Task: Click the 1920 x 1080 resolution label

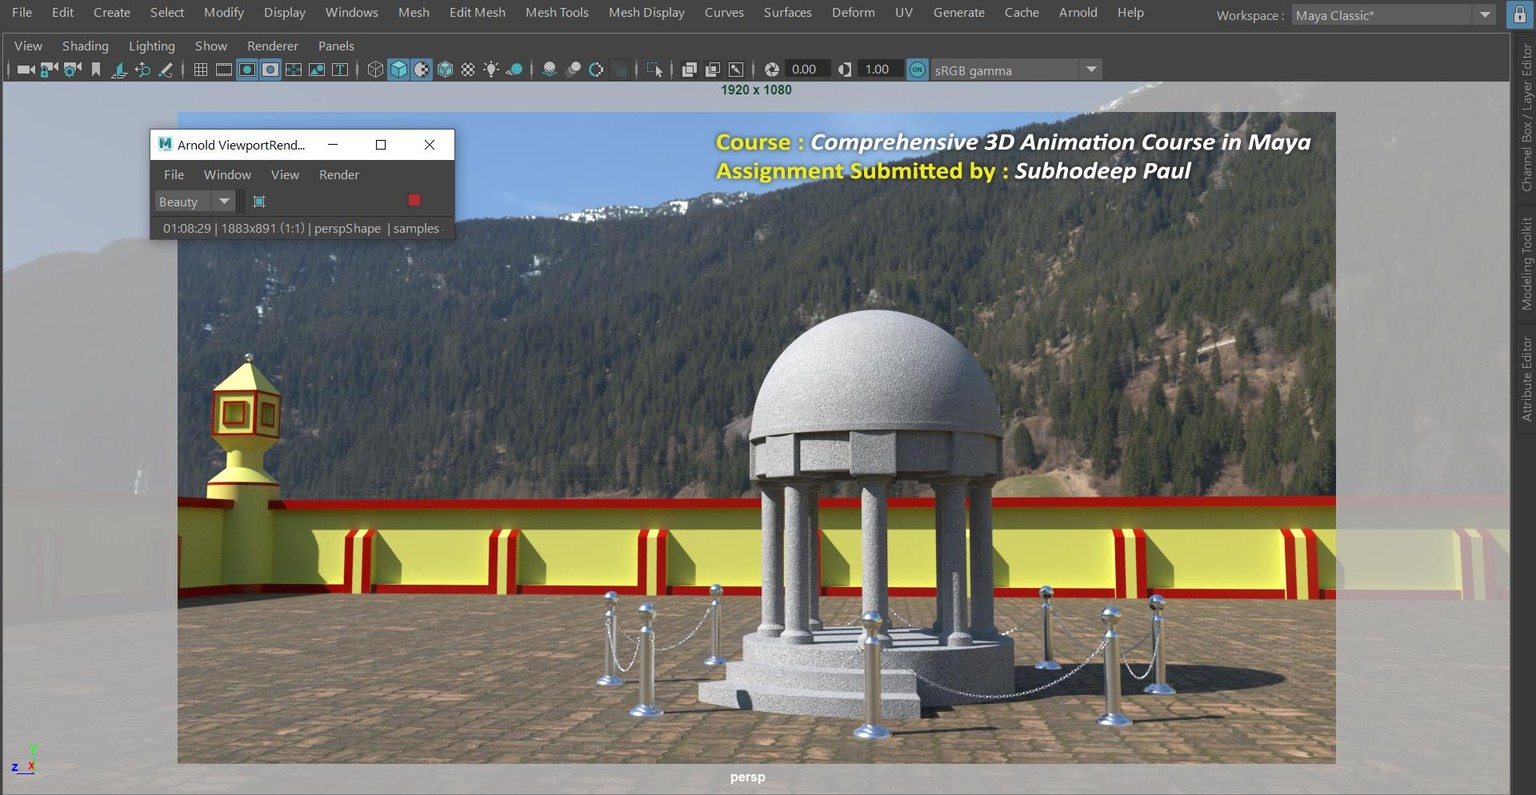Action: pyautogui.click(x=756, y=90)
